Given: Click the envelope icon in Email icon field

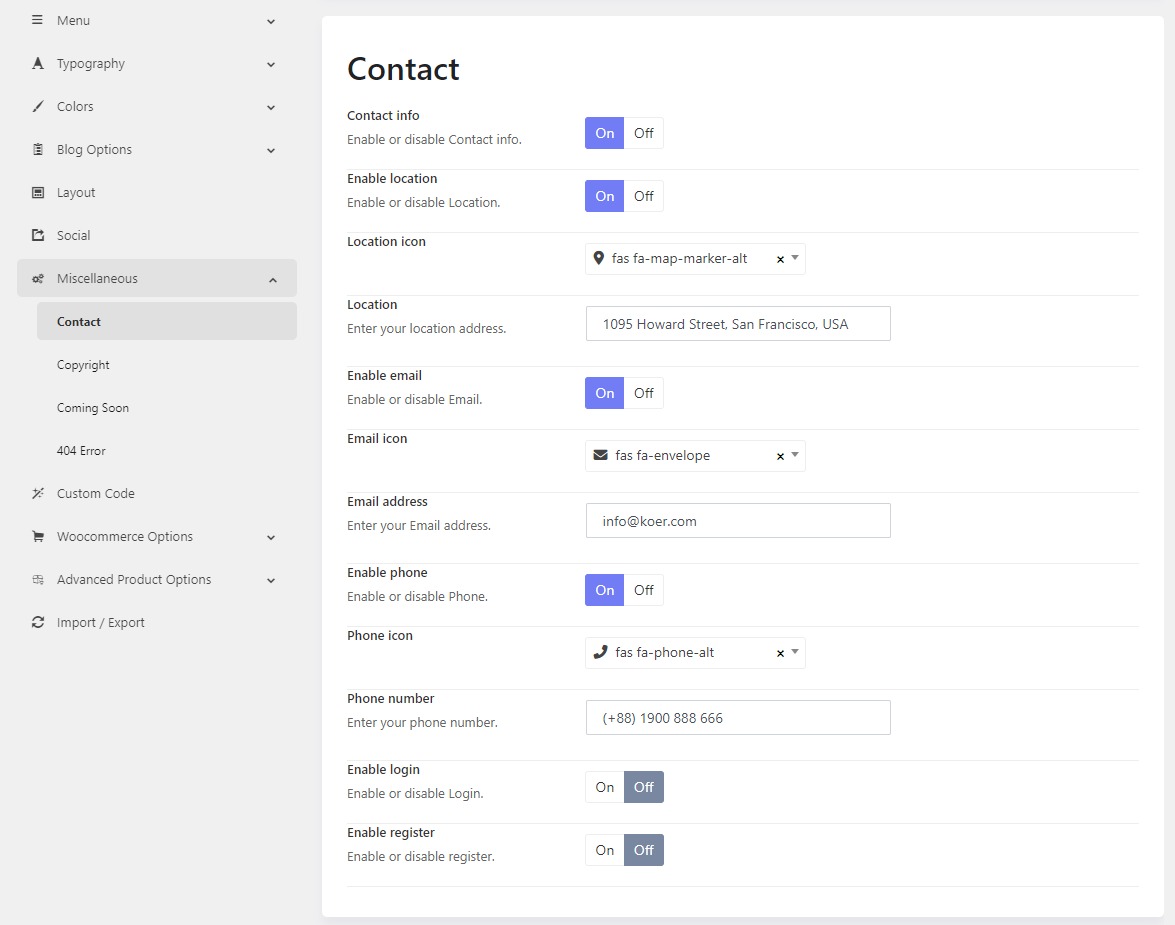Looking at the screenshot, I should 600,455.
